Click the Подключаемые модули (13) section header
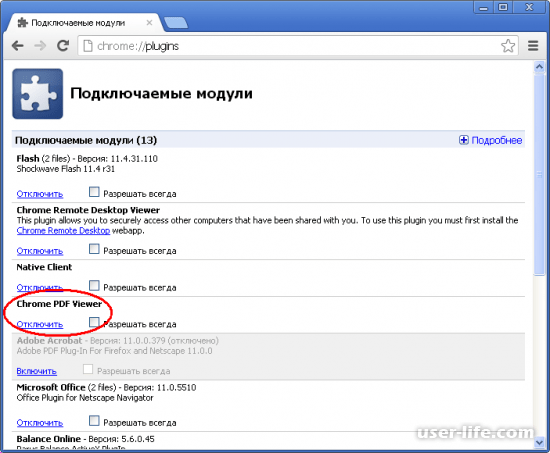 pyautogui.click(x=86, y=140)
